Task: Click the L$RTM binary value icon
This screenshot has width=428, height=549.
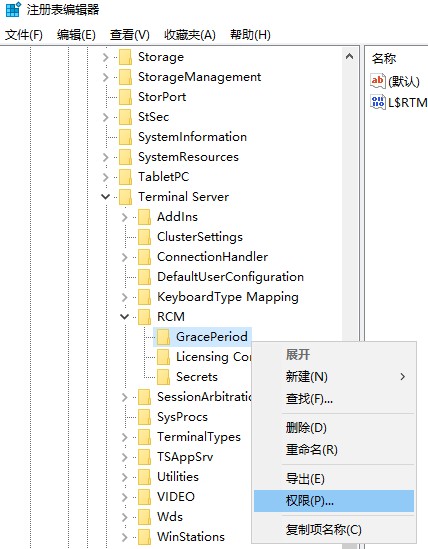Action: click(378, 102)
